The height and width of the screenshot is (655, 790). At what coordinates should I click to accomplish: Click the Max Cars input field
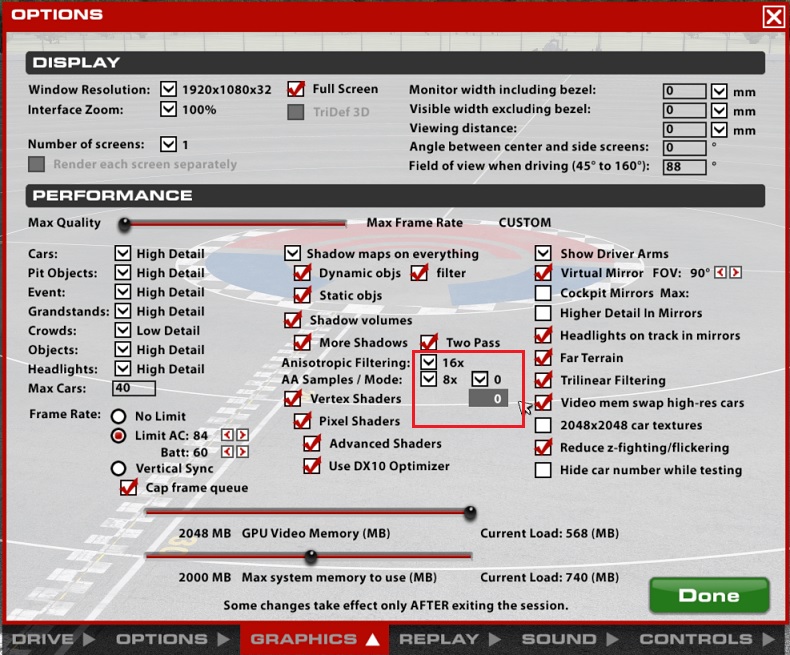coord(136,388)
